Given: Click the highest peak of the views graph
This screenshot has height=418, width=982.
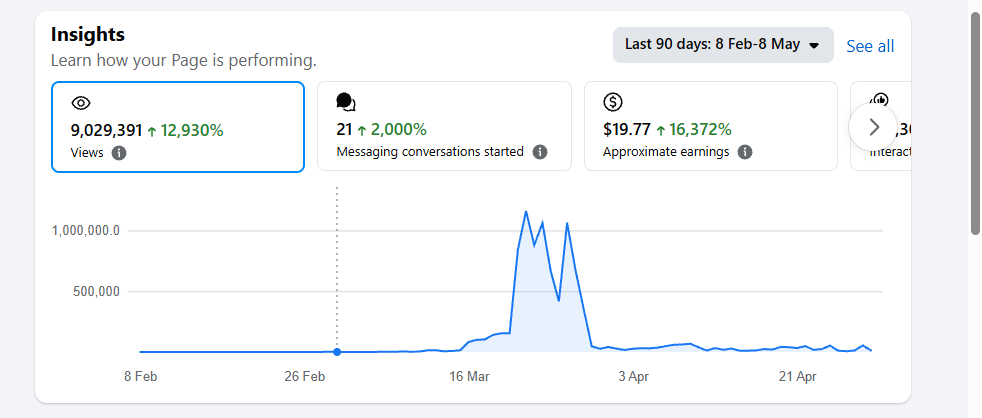Looking at the screenshot, I should tap(525, 212).
